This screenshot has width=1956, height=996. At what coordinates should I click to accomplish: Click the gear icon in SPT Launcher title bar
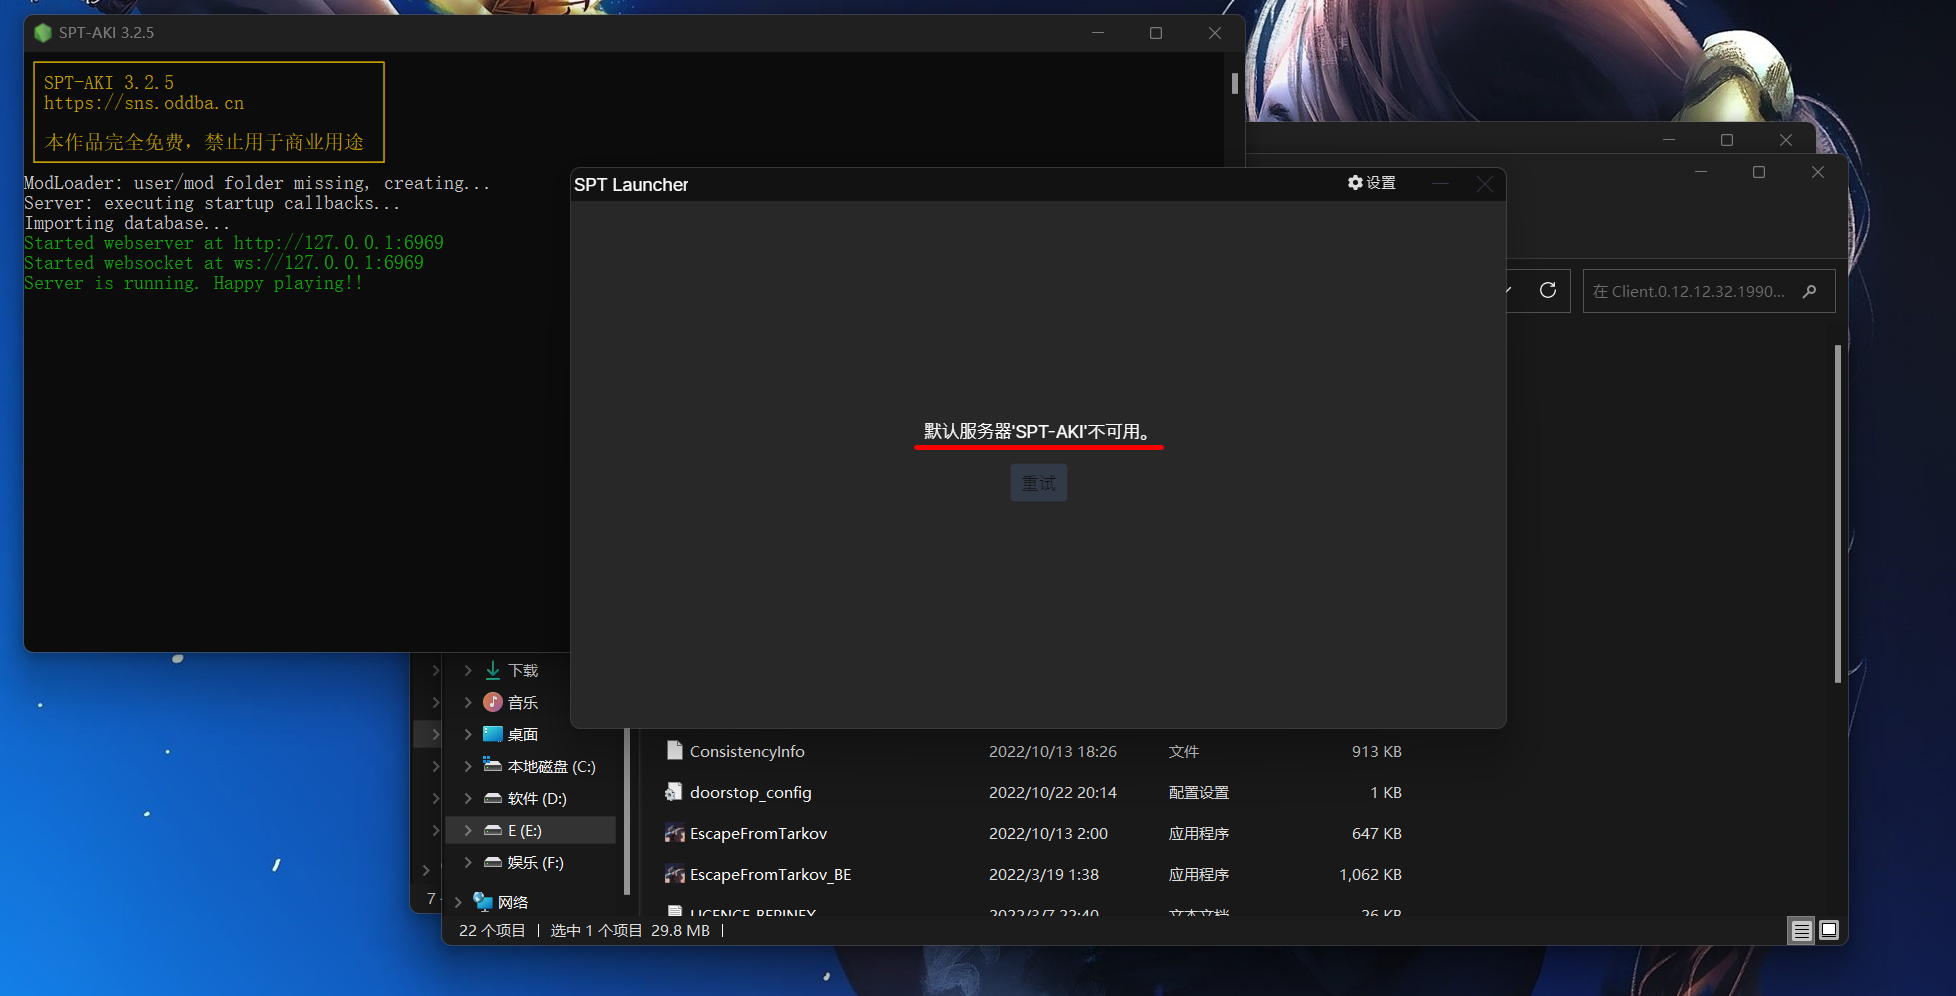pos(1355,183)
